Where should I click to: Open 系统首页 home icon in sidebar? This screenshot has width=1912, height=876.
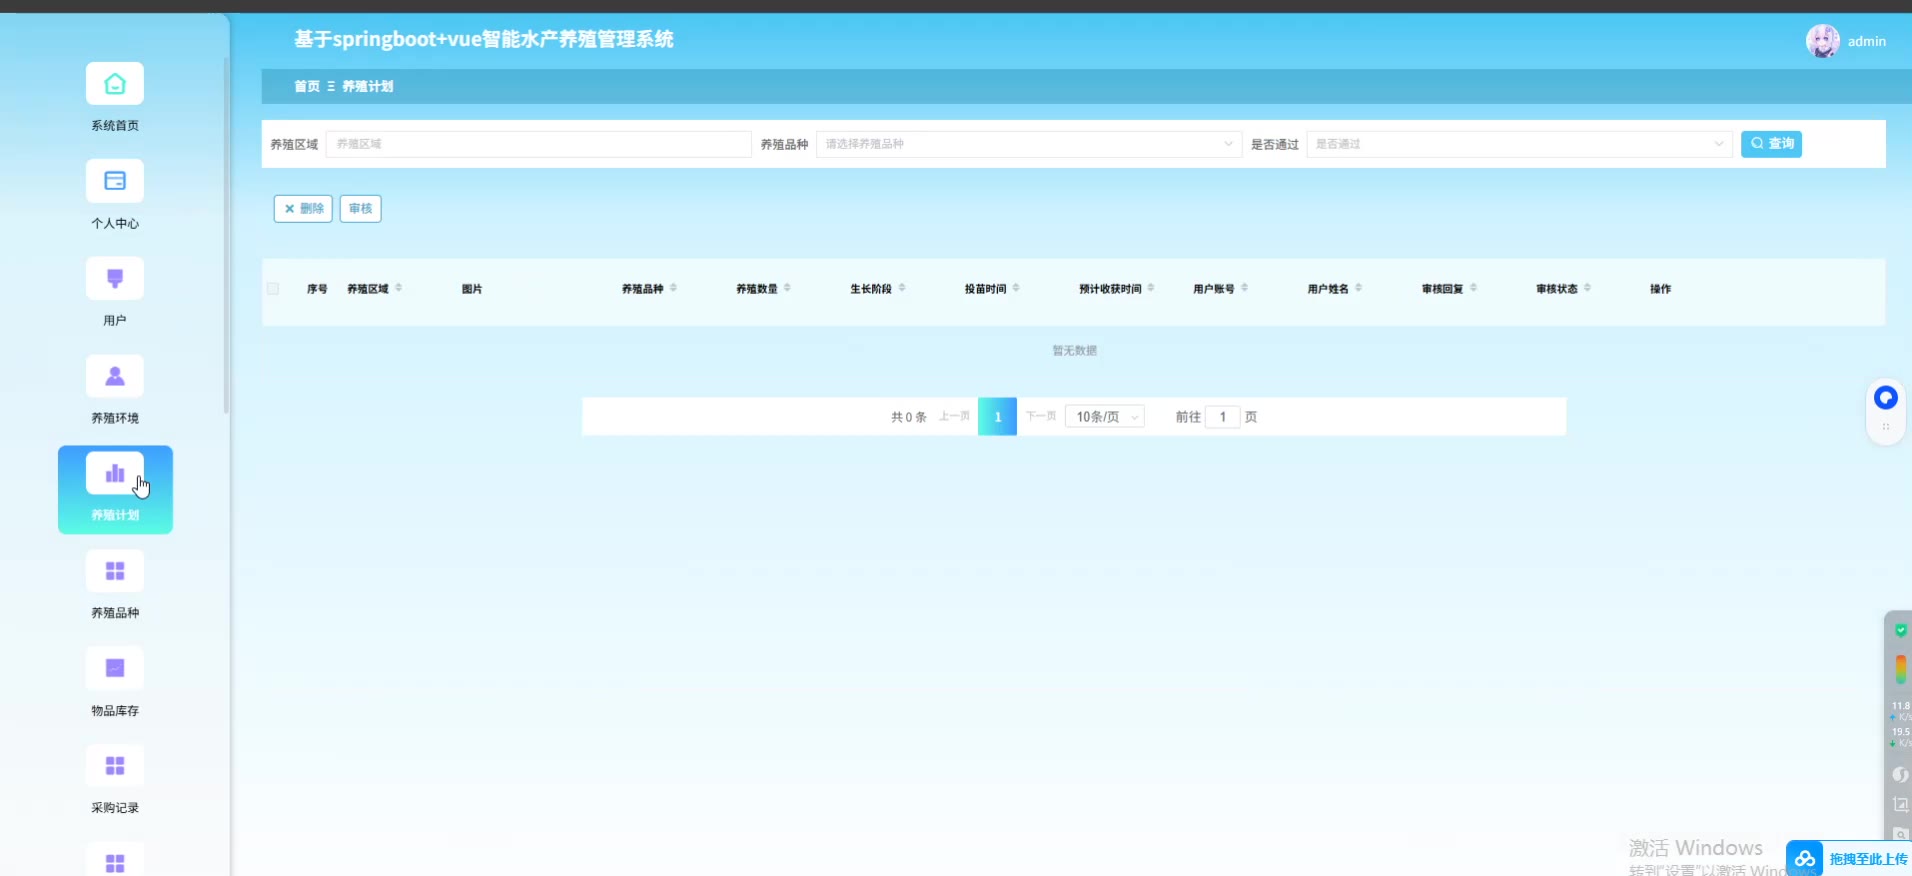(115, 84)
